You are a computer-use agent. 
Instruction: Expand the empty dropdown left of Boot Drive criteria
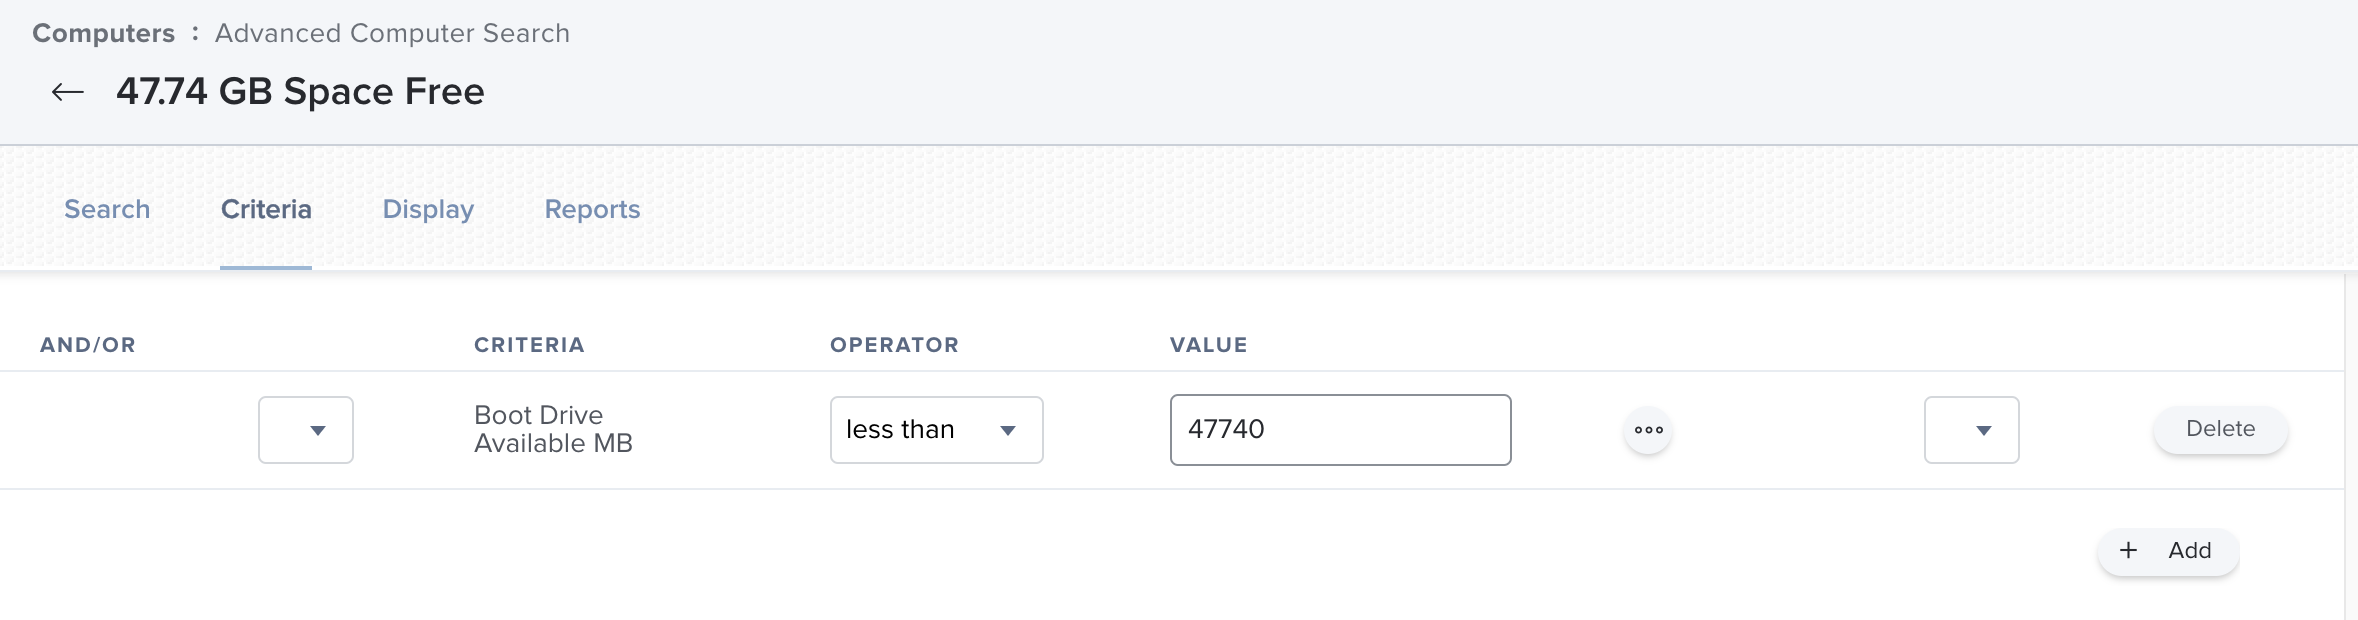[x=306, y=430]
